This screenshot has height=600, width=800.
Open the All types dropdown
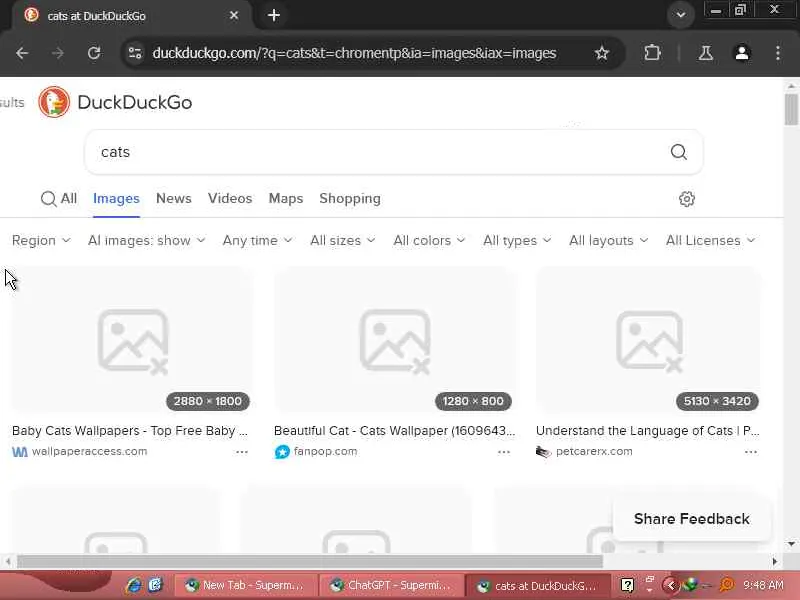coord(517,240)
